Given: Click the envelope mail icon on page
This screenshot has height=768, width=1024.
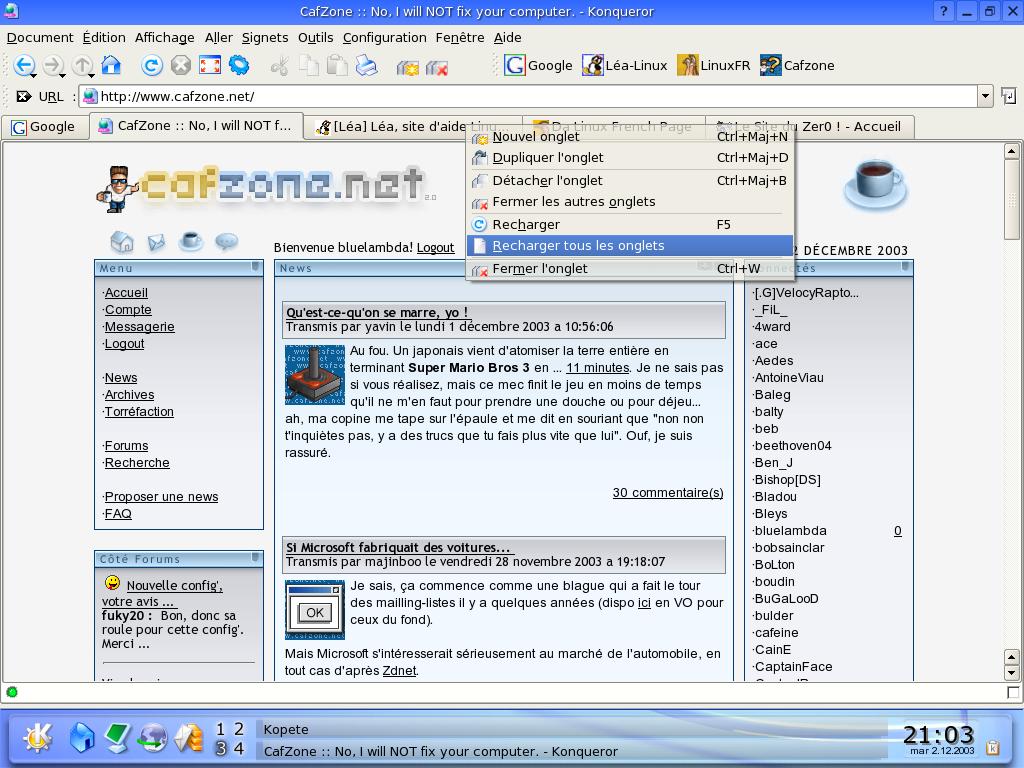Looking at the screenshot, I should click(x=156, y=242).
